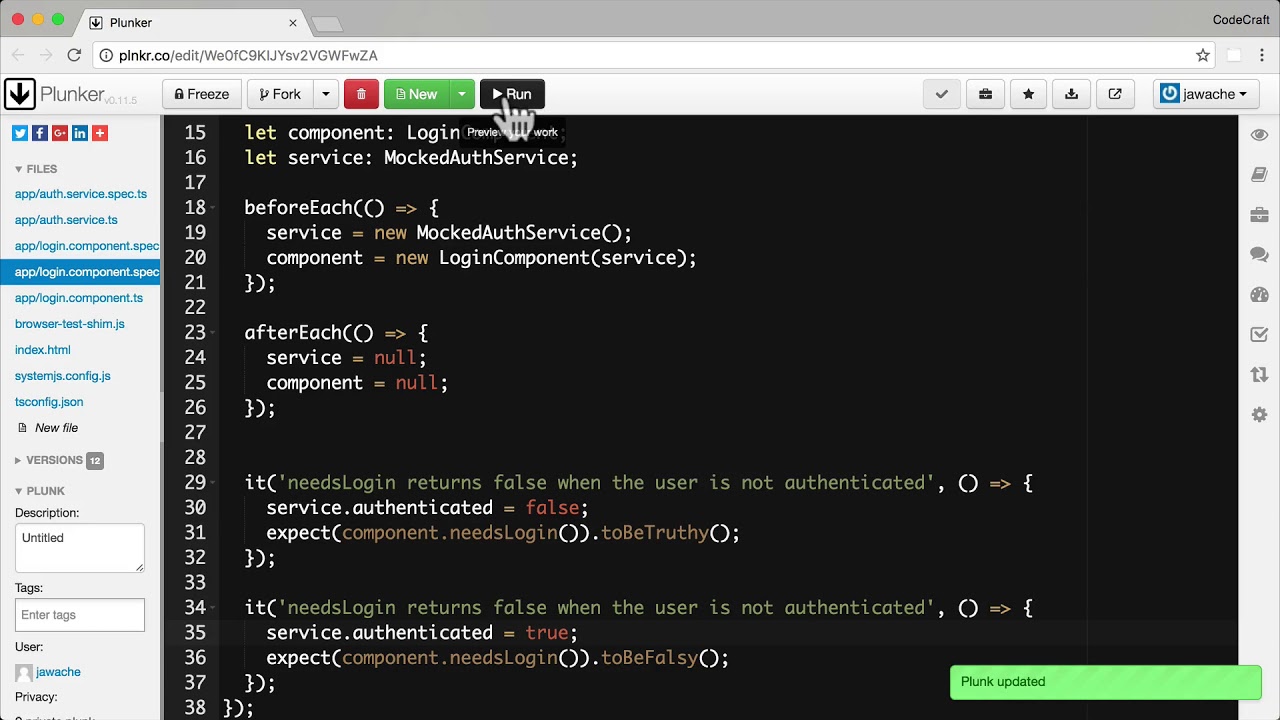Create a New file

pos(56,428)
